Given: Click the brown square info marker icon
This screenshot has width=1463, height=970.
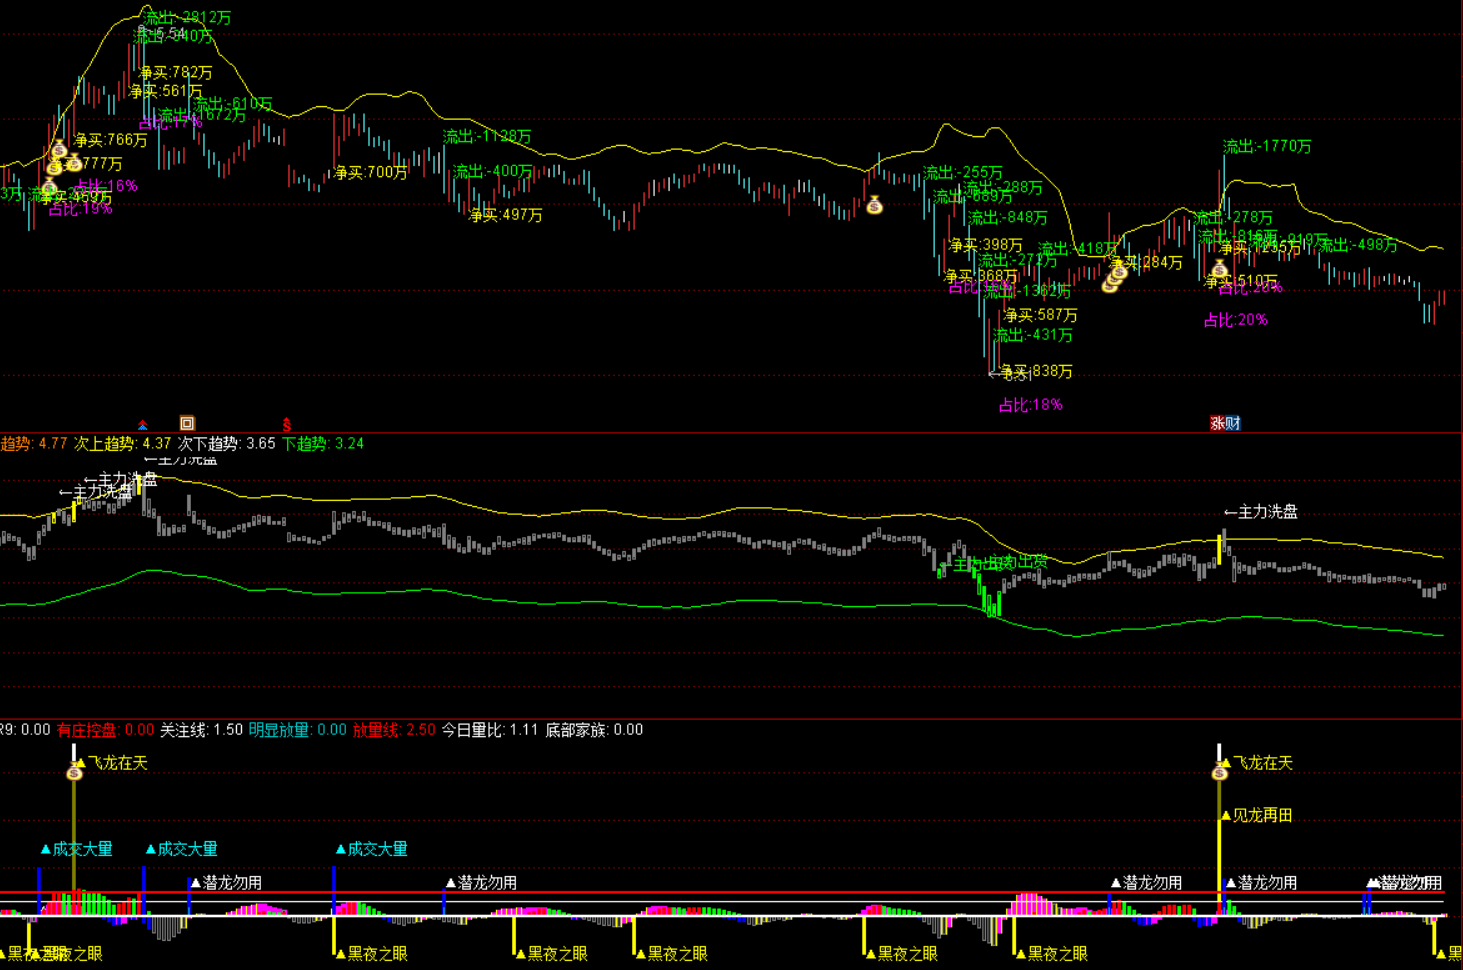Looking at the screenshot, I should 187,424.
